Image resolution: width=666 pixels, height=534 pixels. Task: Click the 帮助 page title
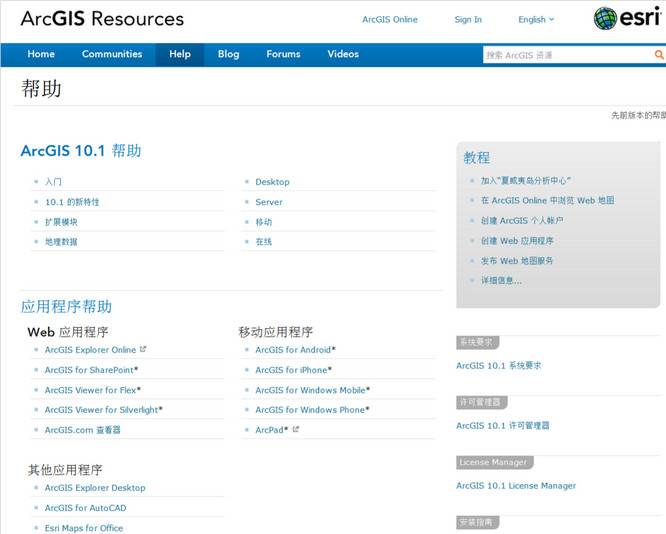41,89
